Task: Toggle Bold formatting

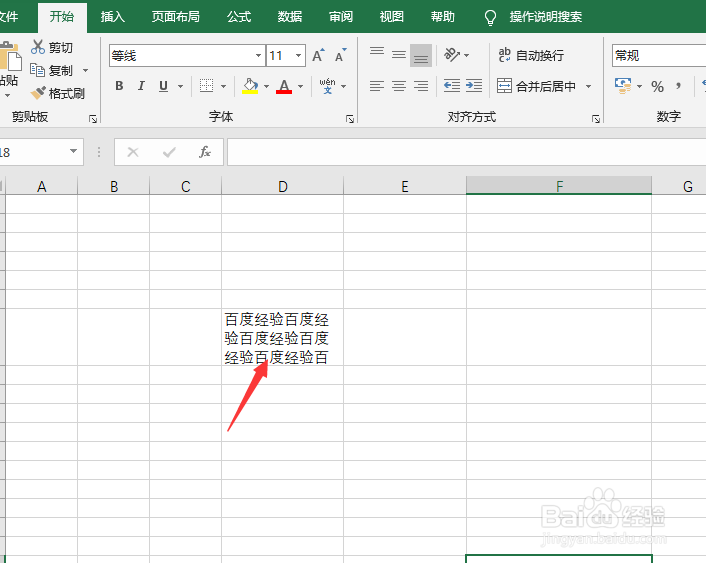Action: click(x=119, y=86)
